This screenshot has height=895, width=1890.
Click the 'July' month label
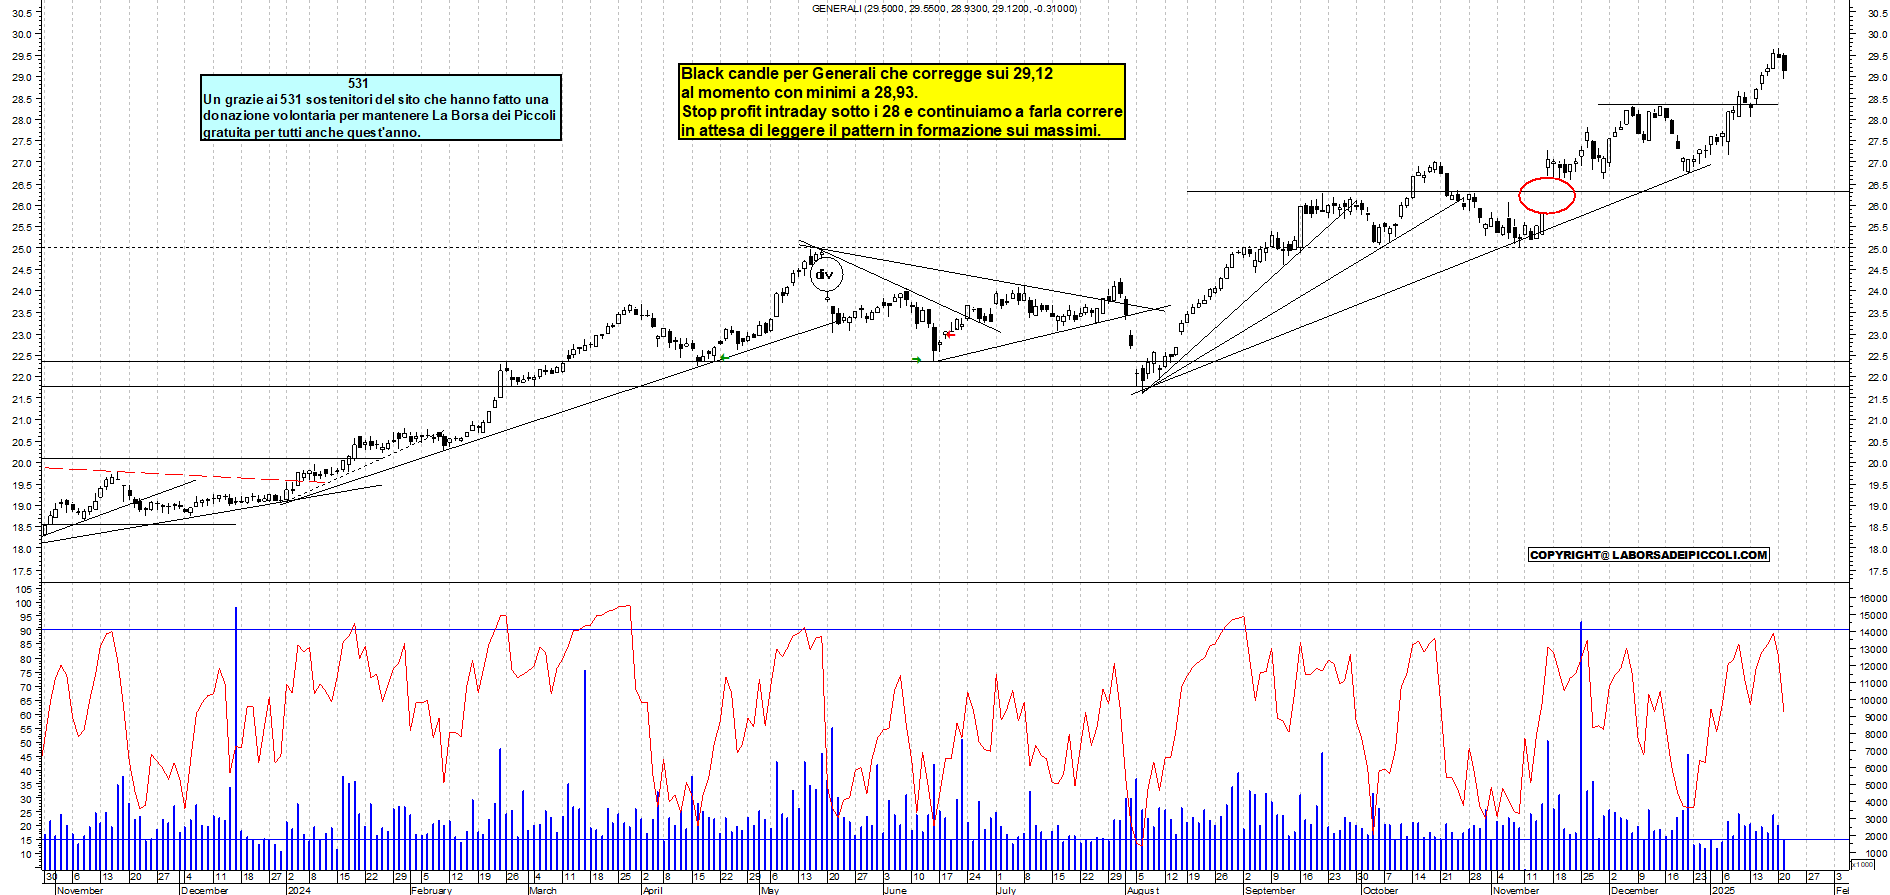(1007, 890)
